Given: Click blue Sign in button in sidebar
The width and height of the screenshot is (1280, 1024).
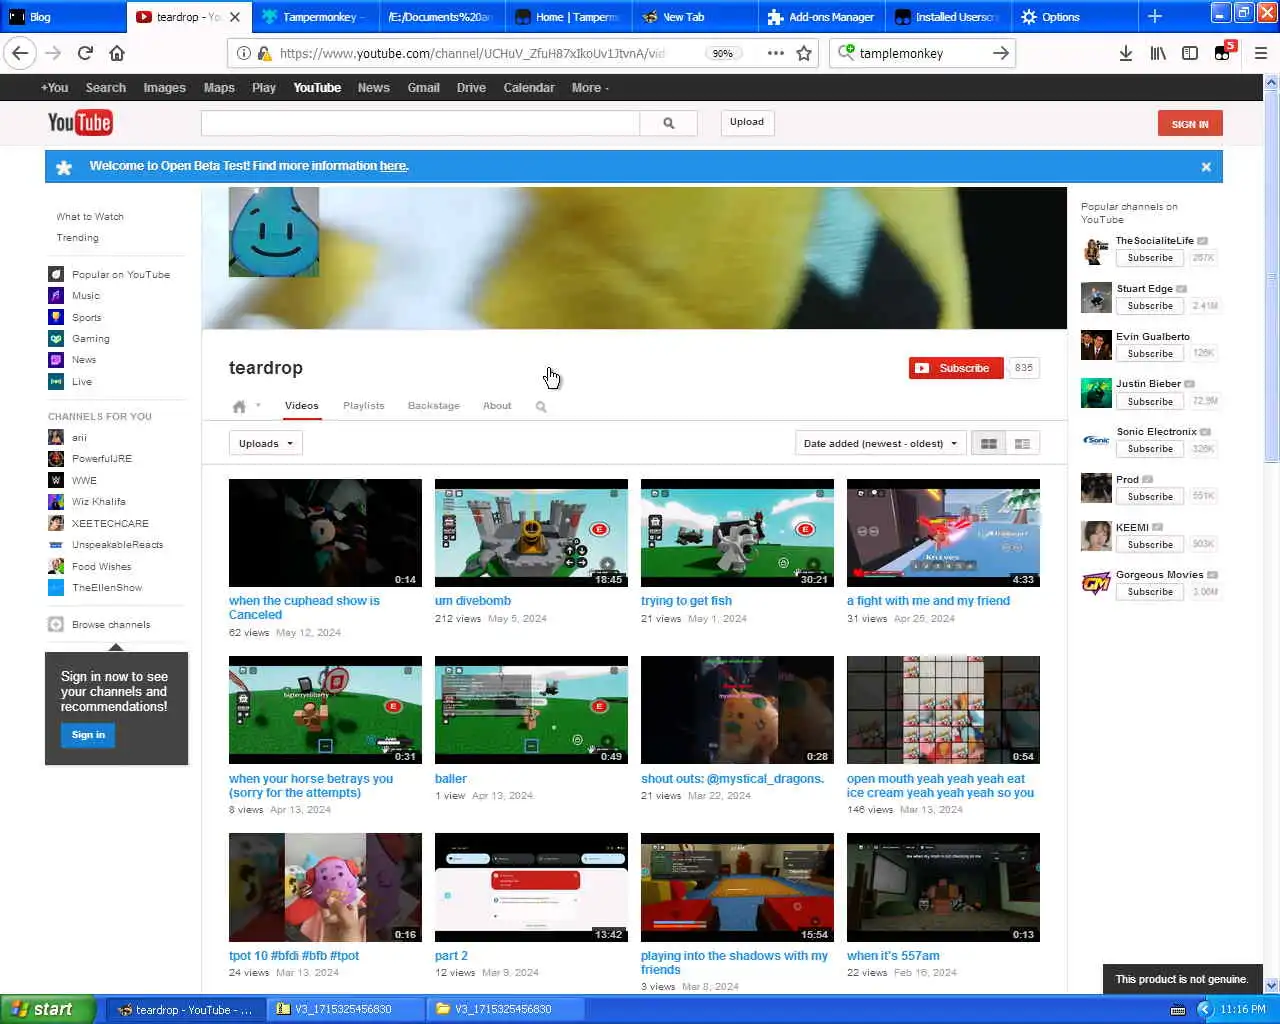Looking at the screenshot, I should [88, 735].
